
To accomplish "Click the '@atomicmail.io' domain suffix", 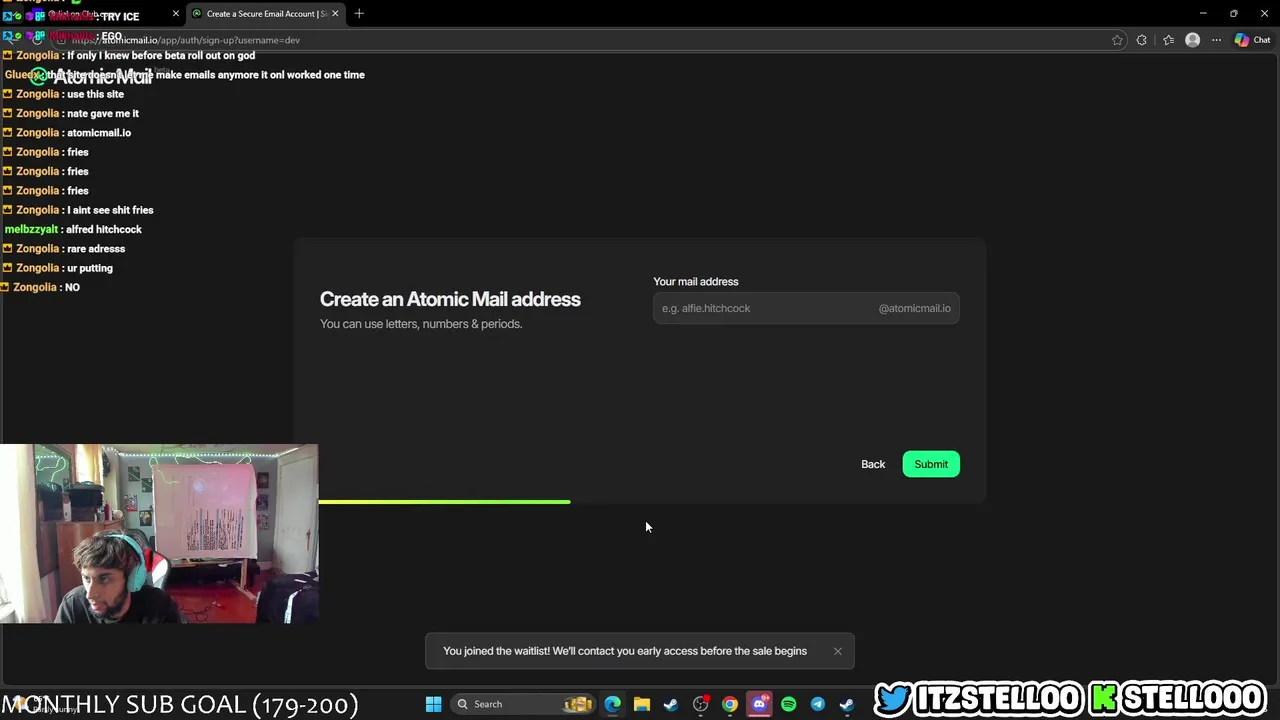I will tap(914, 308).
